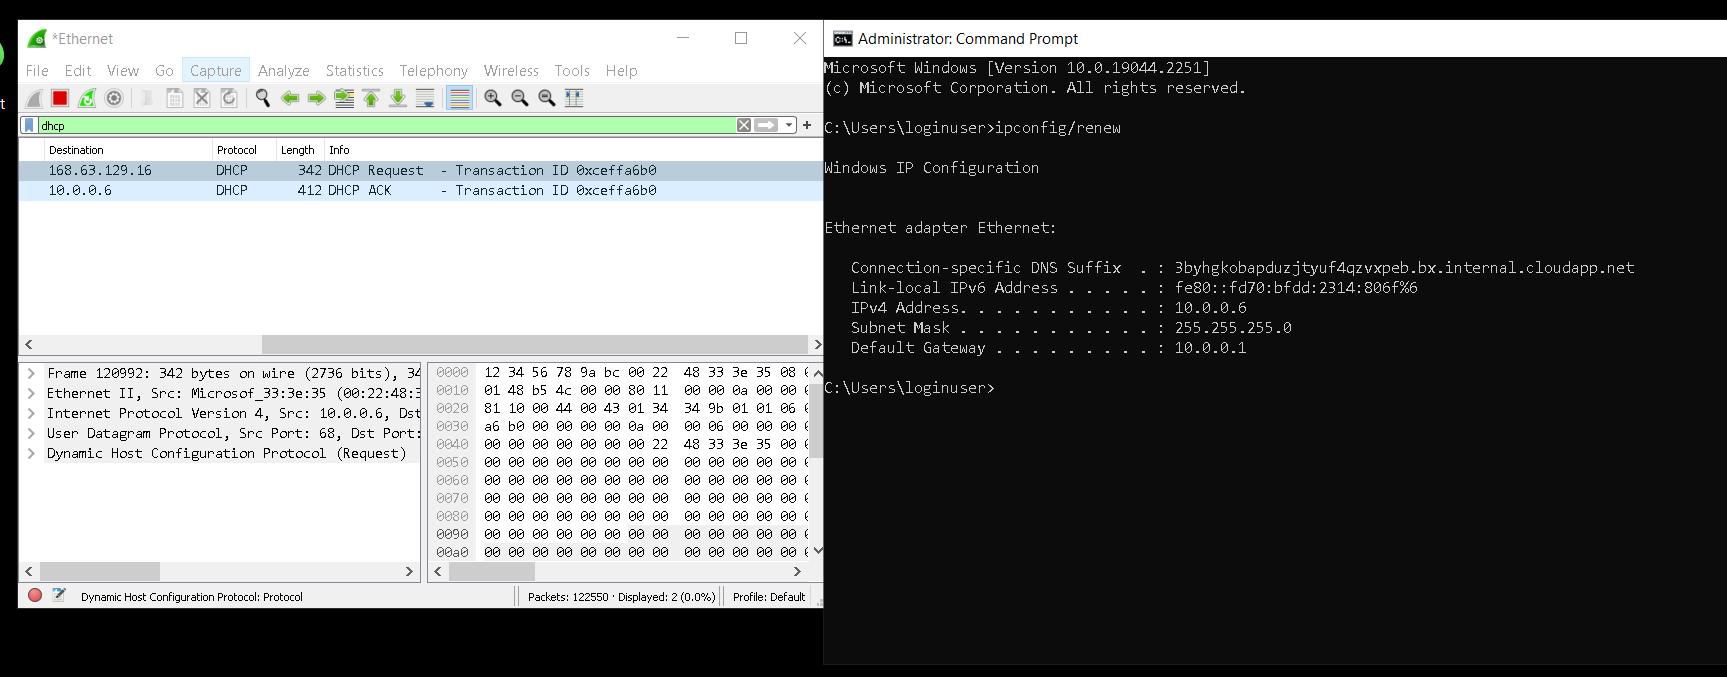Image resolution: width=1727 pixels, height=677 pixels.
Task: Open capture options gear icon
Action: click(114, 98)
